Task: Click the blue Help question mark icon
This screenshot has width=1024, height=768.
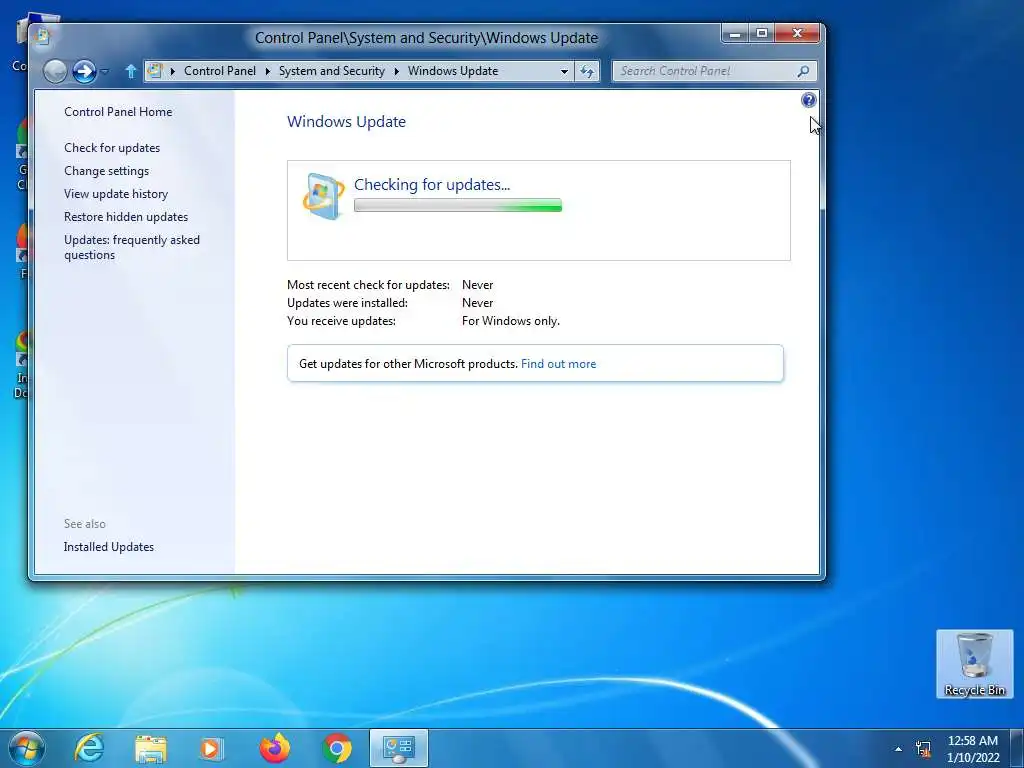Action: coord(808,100)
